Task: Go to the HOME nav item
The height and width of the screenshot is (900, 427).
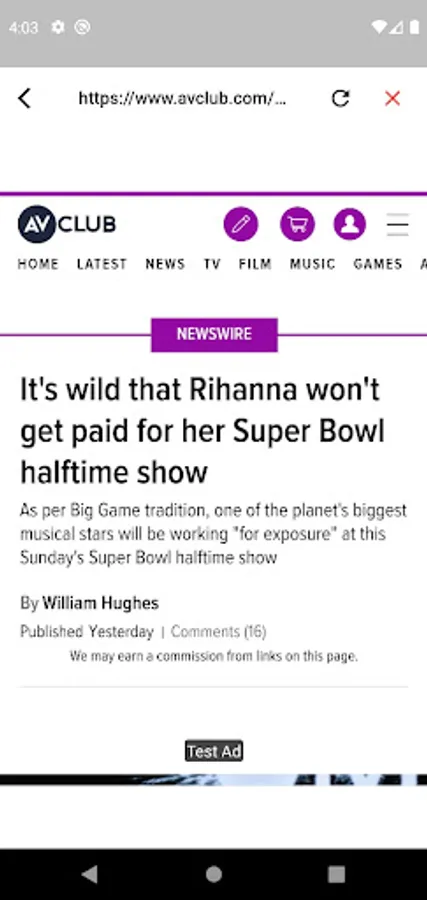Action: point(38,264)
